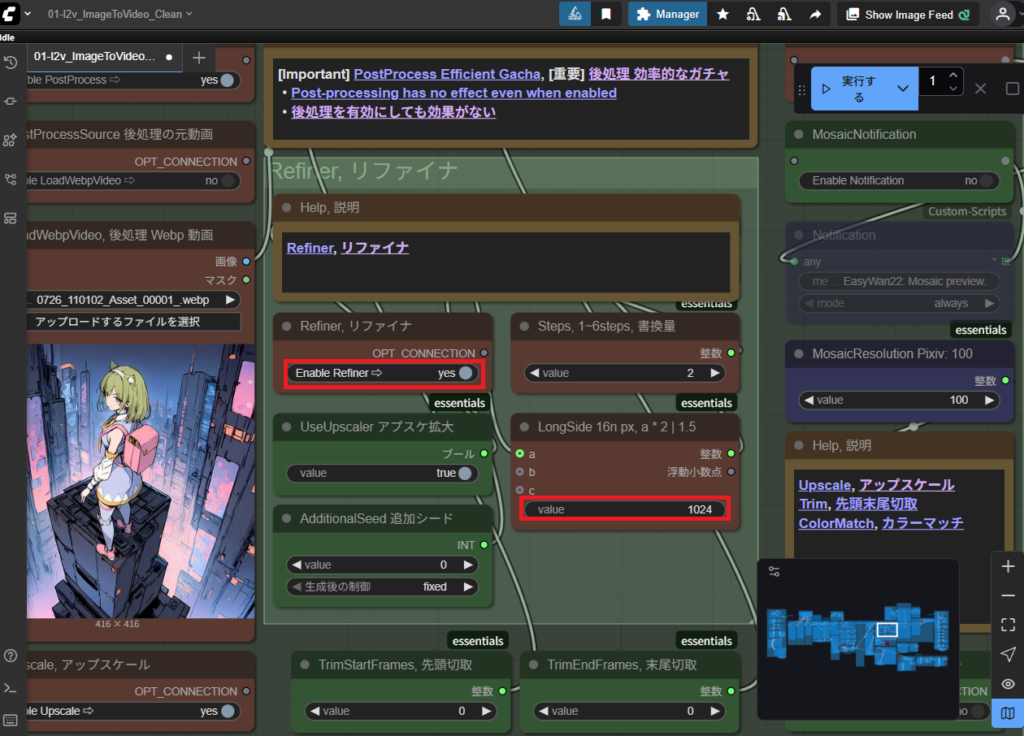Image resolution: width=1024 pixels, height=736 pixels.
Task: Toggle LoadWebpVideo no switch
Action: coord(227,181)
